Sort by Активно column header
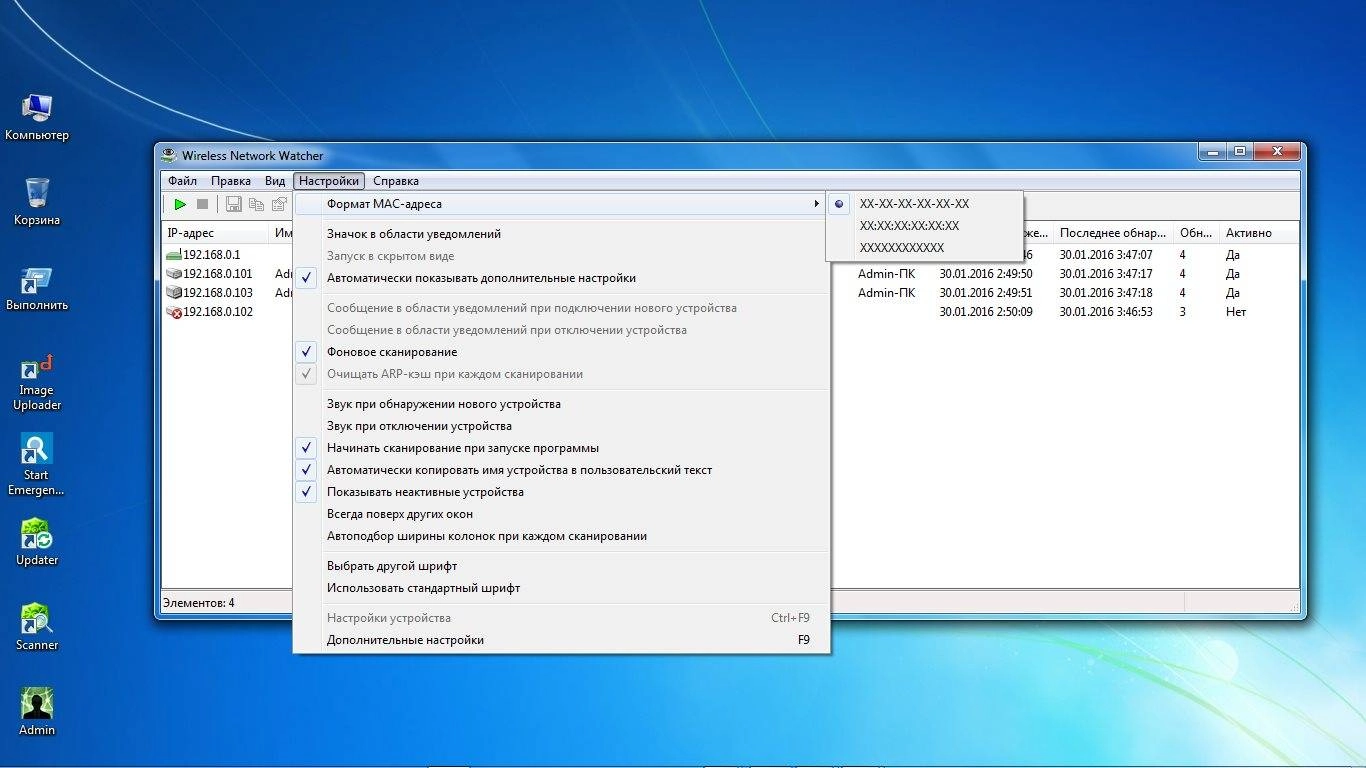This screenshot has width=1366, height=768. pos(1258,233)
